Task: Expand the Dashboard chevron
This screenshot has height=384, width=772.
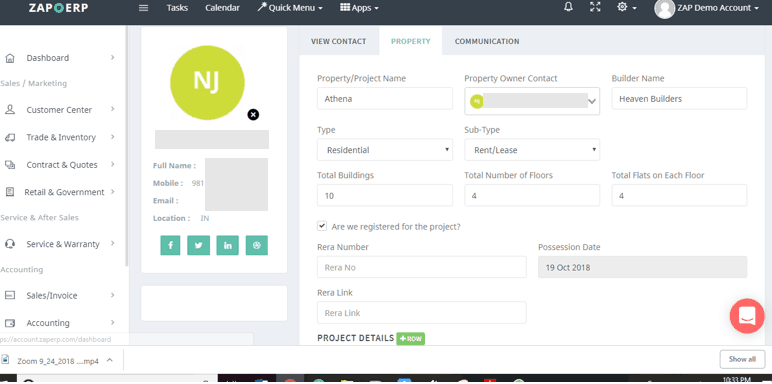Action: [x=112, y=58]
